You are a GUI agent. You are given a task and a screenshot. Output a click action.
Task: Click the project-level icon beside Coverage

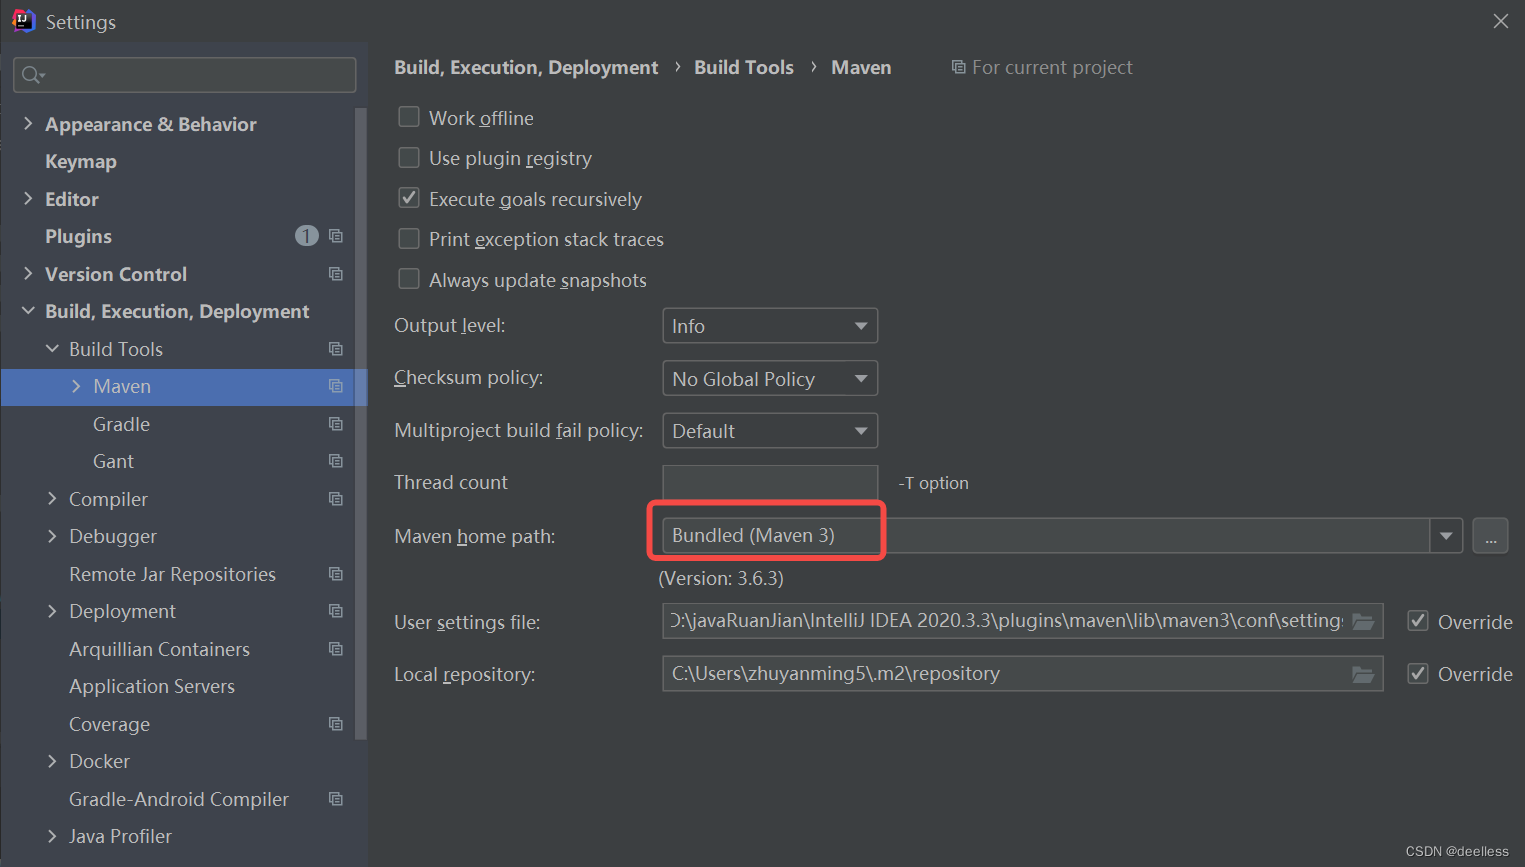pyautogui.click(x=336, y=724)
